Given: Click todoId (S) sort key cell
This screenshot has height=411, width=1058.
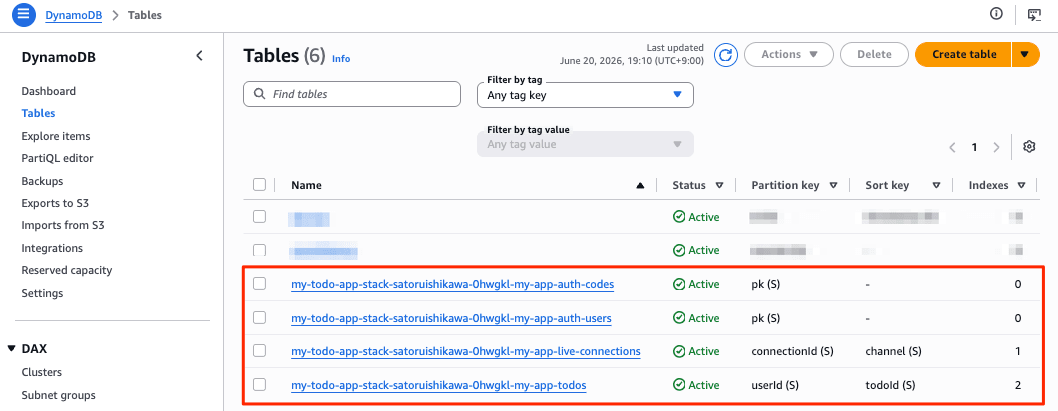Looking at the screenshot, I should coord(890,385).
